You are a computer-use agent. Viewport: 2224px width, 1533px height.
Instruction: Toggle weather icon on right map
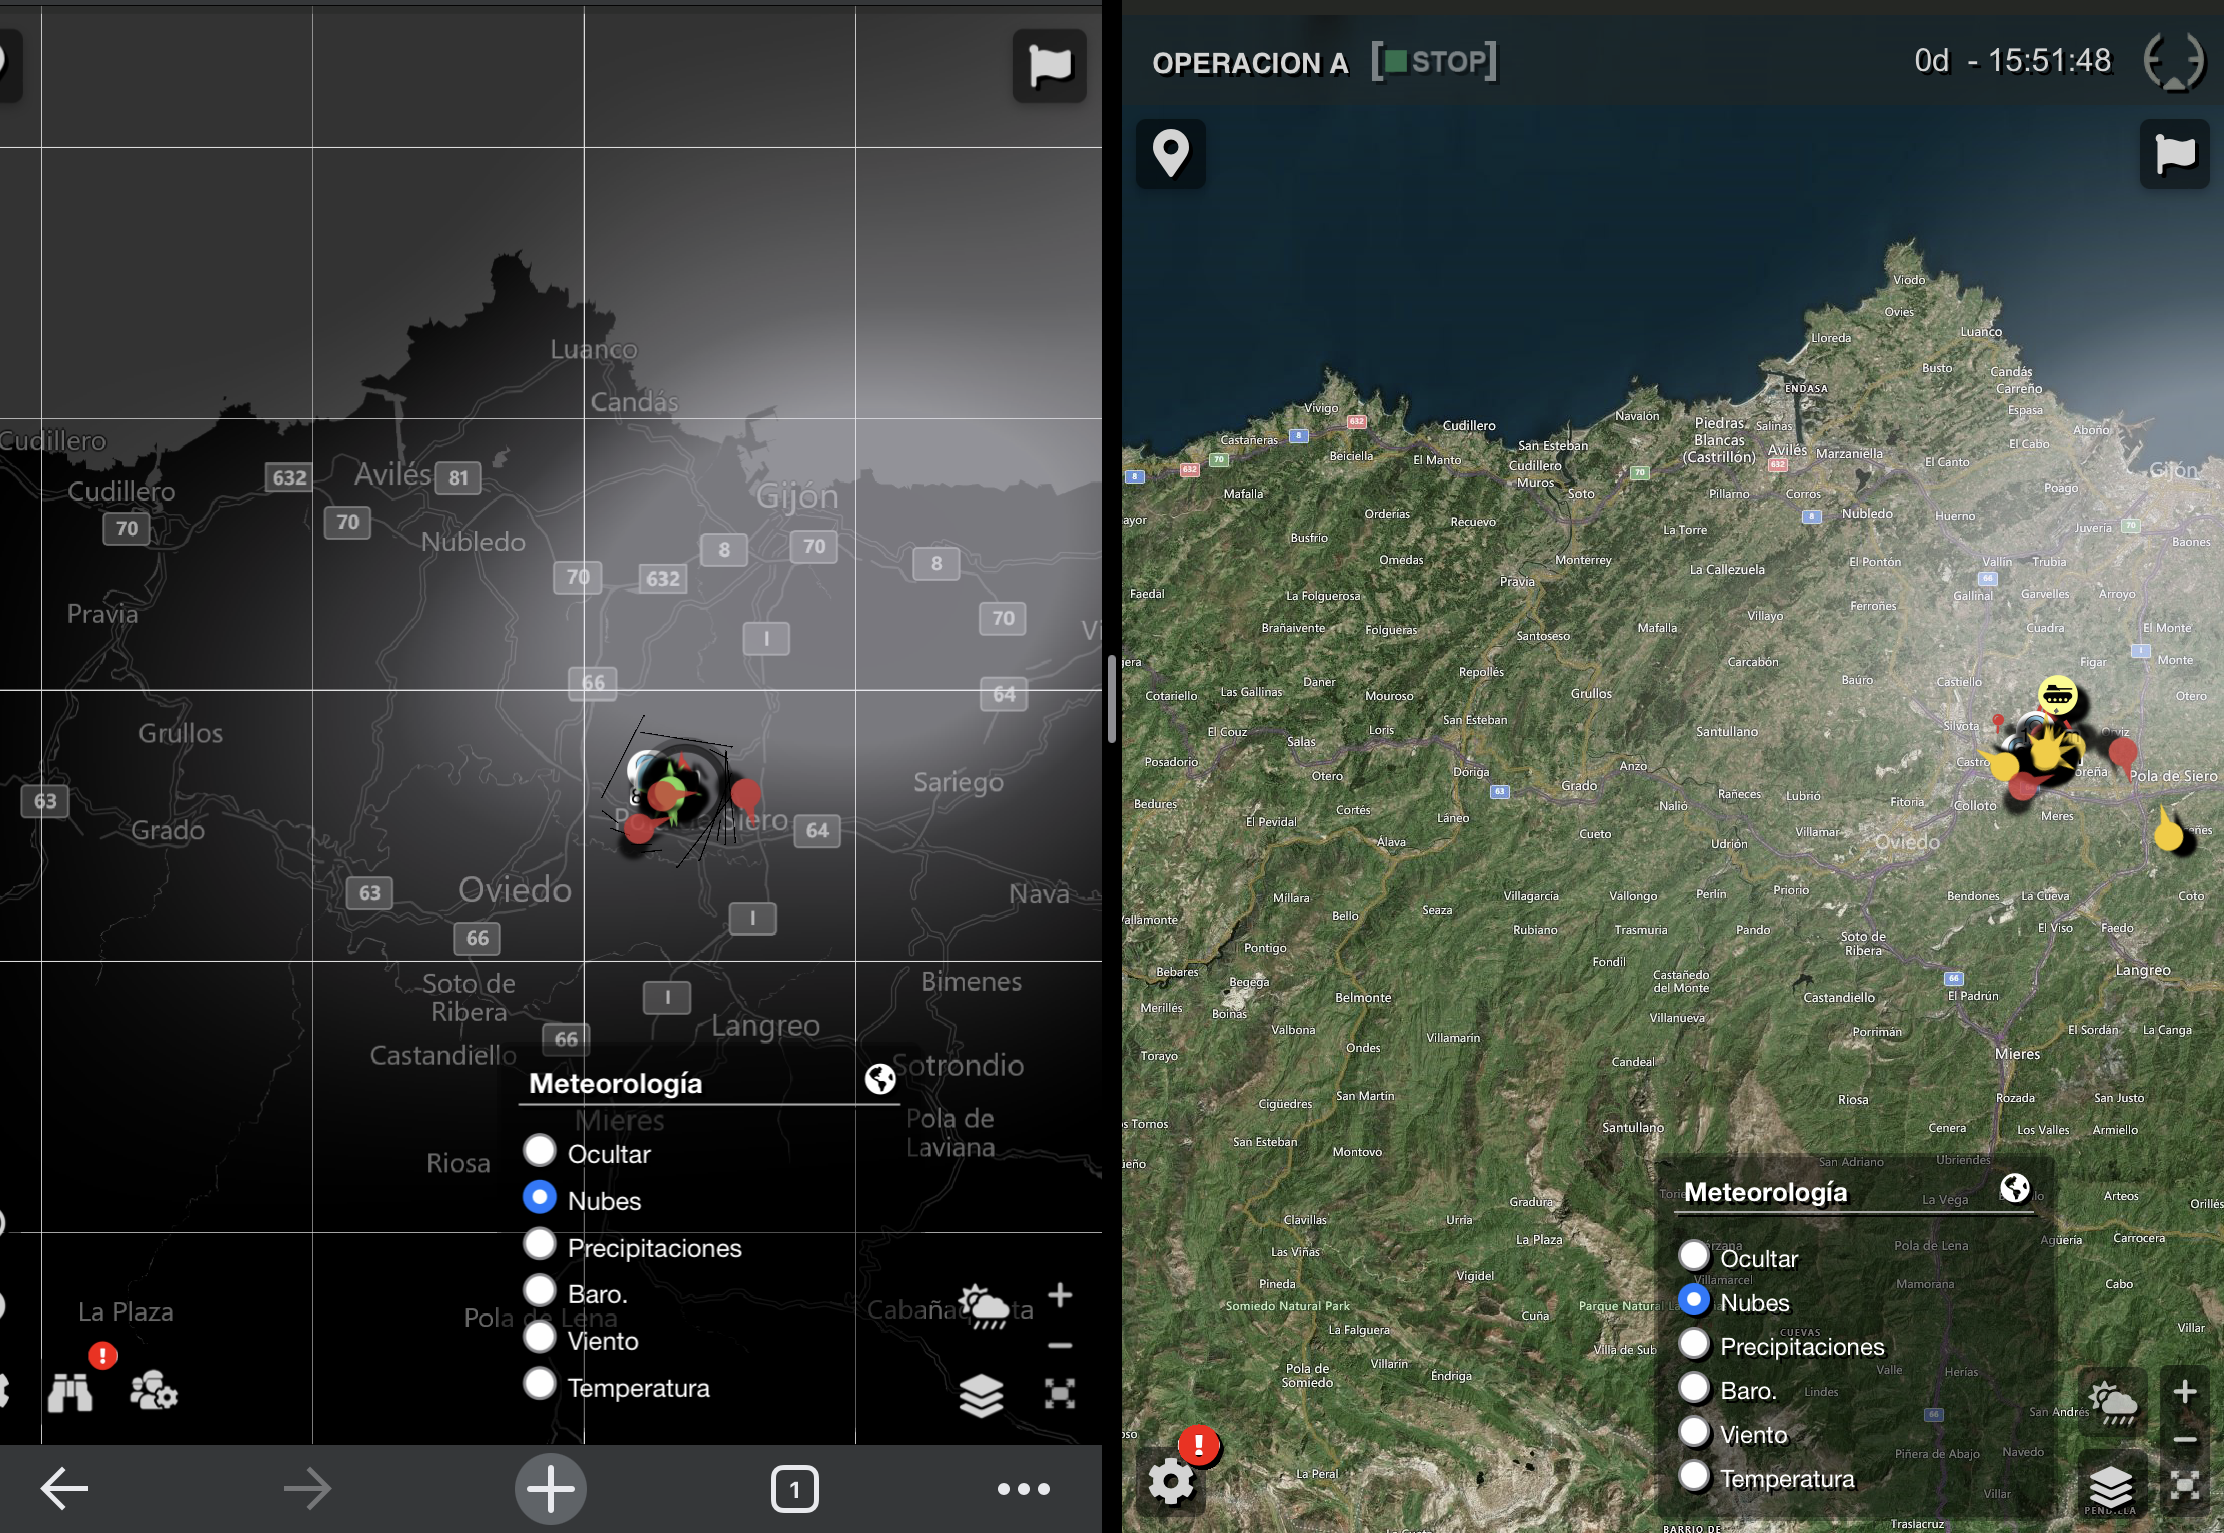tap(2112, 1402)
